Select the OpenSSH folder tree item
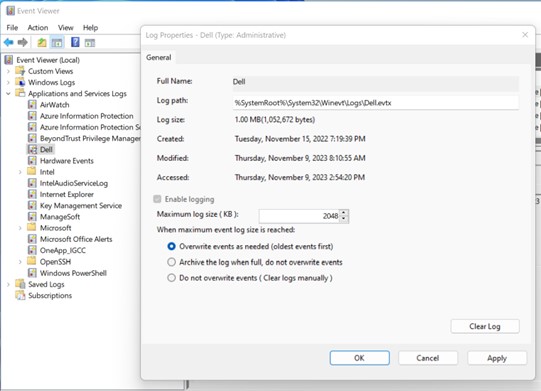Screen dimensions: 541x391 point(55,262)
